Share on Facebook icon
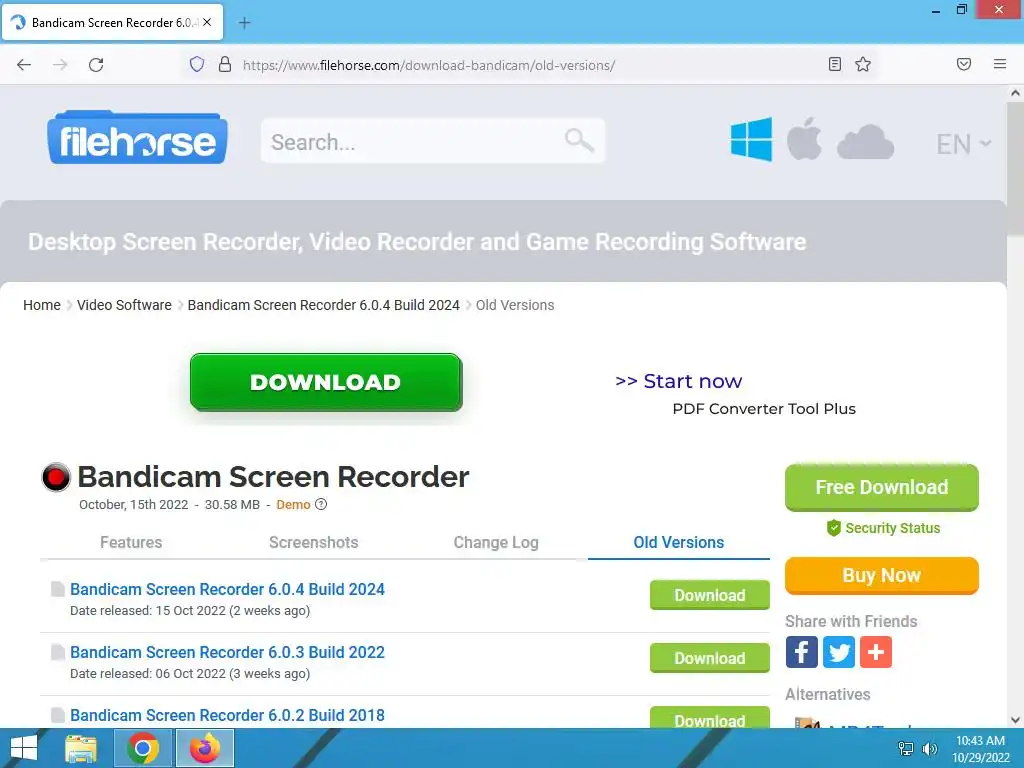Screen dimensions: 1024x768 pos(801,652)
